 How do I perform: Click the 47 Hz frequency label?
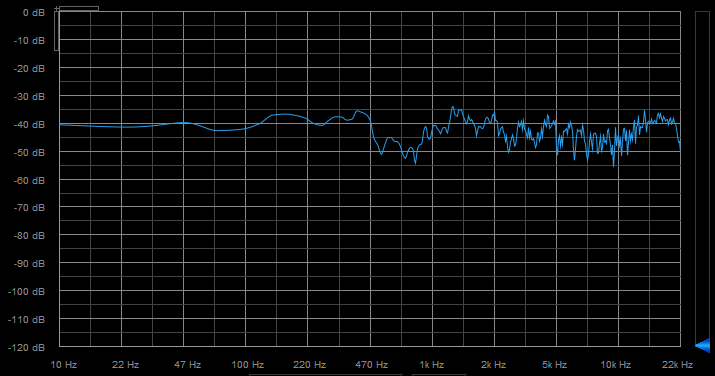[x=187, y=365]
